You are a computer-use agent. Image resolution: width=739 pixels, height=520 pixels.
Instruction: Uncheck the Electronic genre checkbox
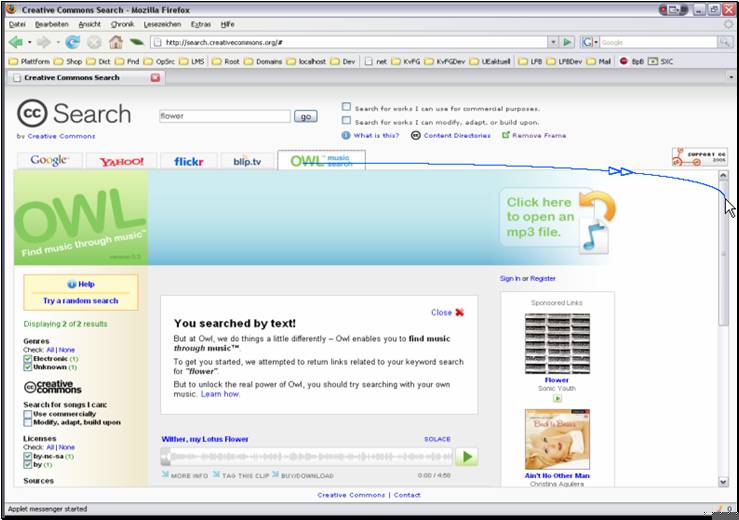click(28, 358)
